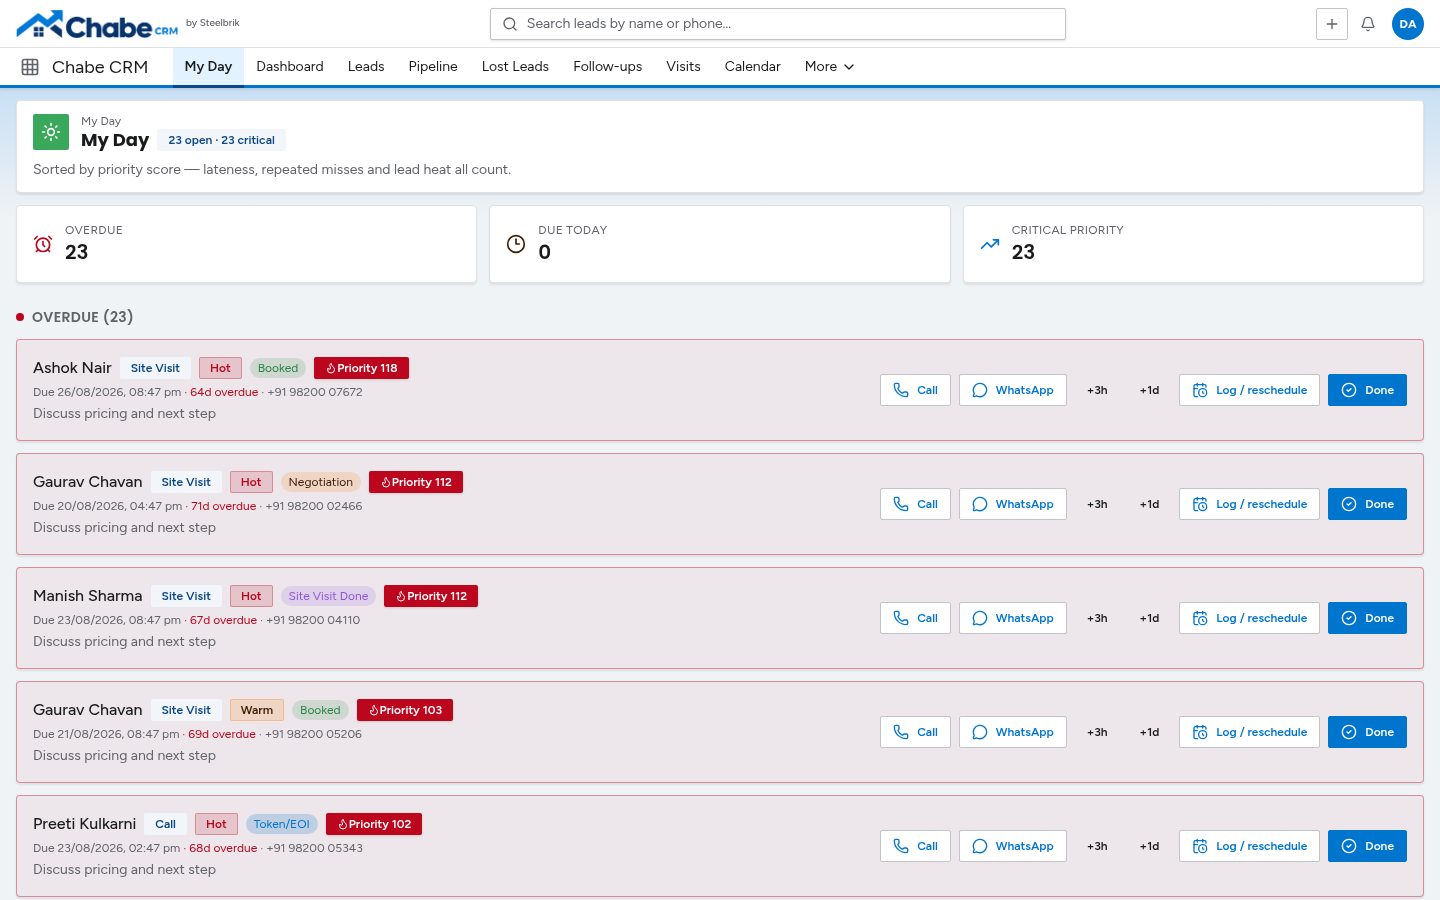The image size is (1440, 900).
Task: Click the Priority 102 badge
Action: click(x=374, y=824)
